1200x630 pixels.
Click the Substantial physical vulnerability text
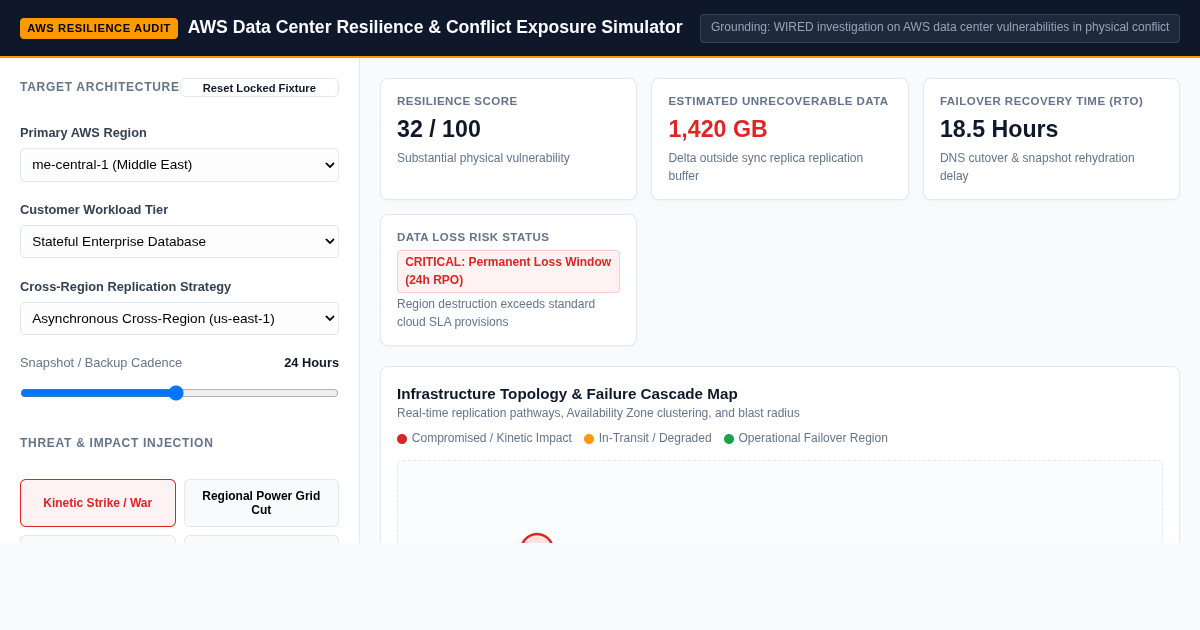(x=483, y=158)
